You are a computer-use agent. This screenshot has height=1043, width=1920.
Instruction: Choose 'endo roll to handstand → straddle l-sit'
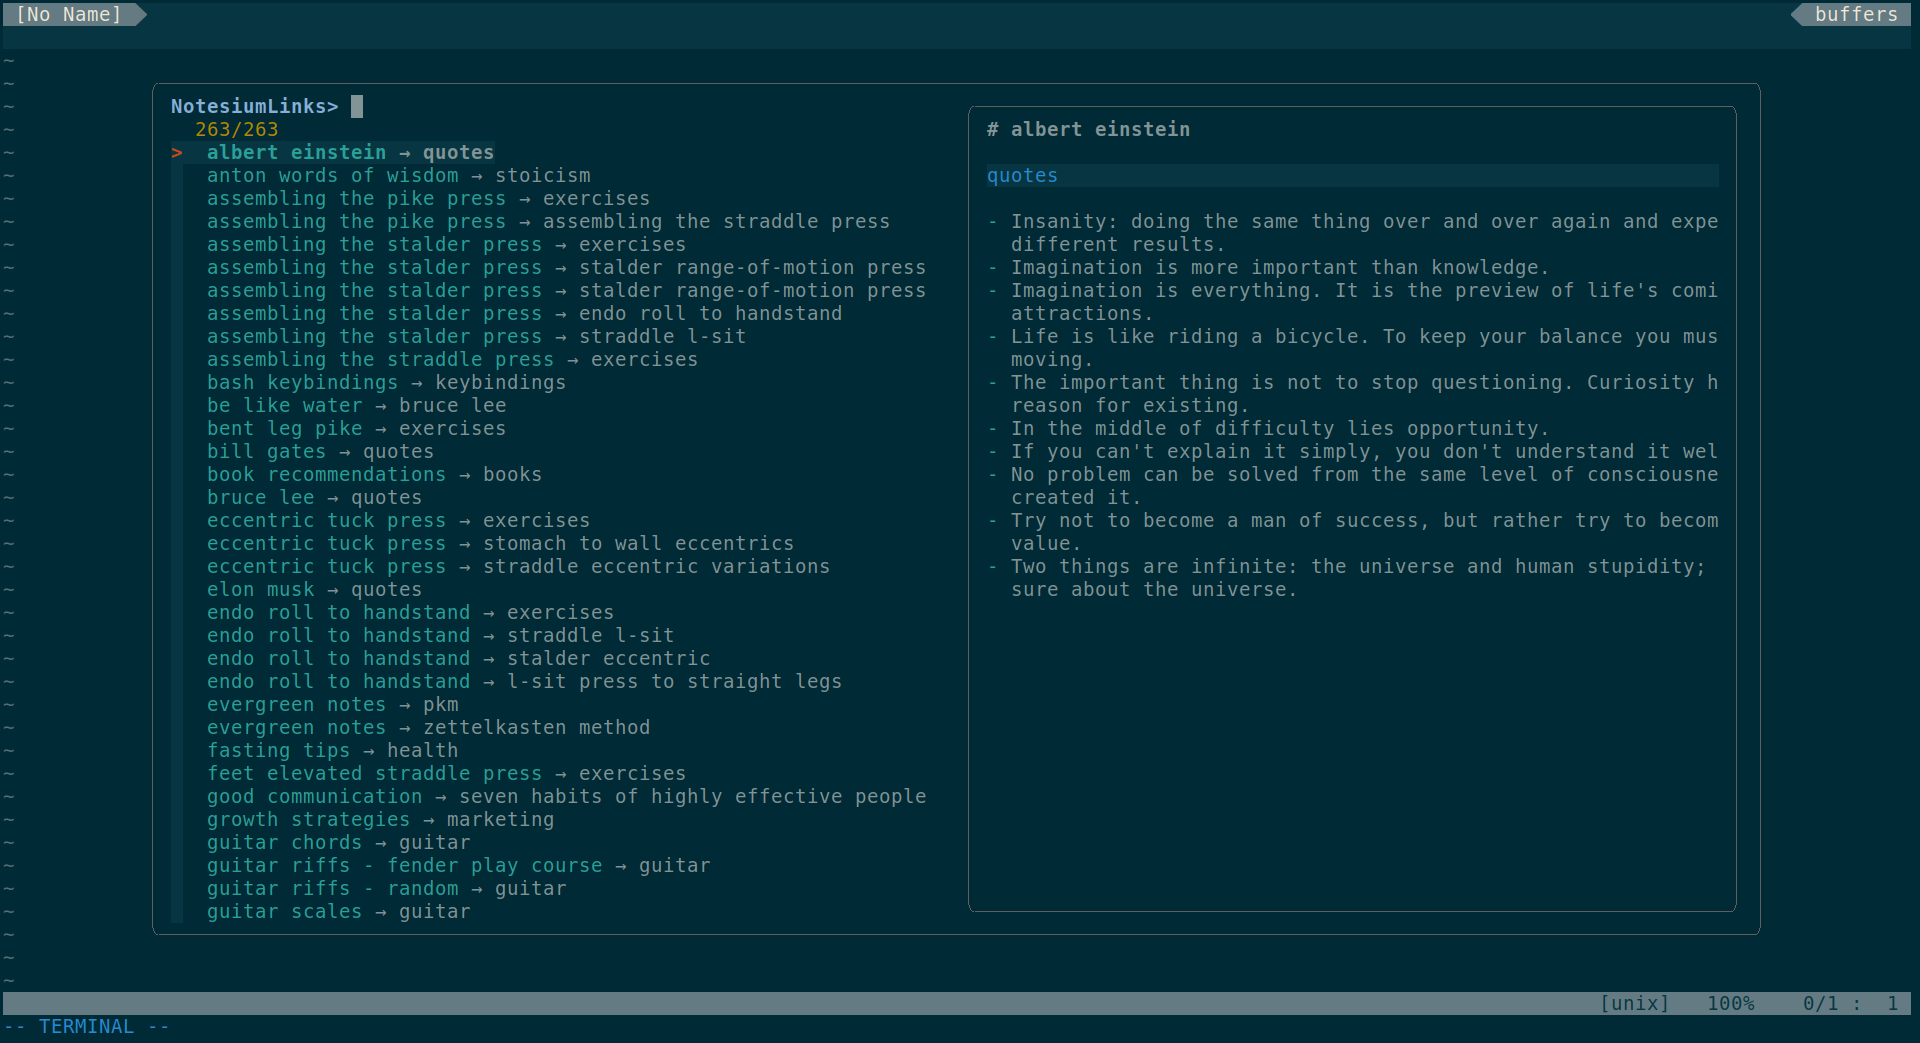[440, 635]
